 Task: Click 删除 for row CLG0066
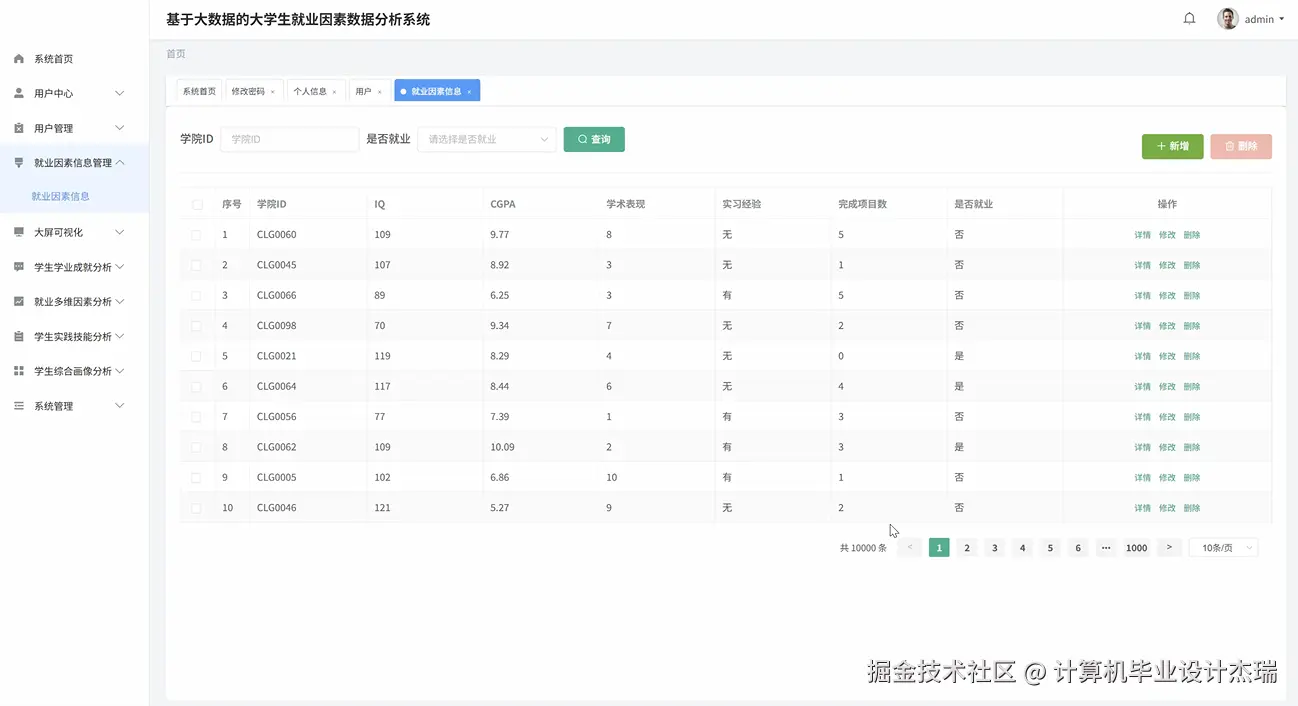1192,296
